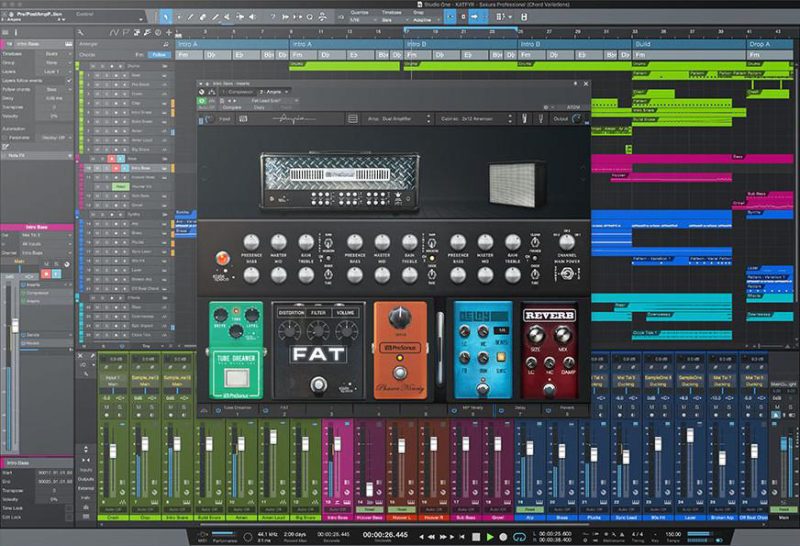Click Copy in the plugin header
800x546 pixels.
point(259,108)
